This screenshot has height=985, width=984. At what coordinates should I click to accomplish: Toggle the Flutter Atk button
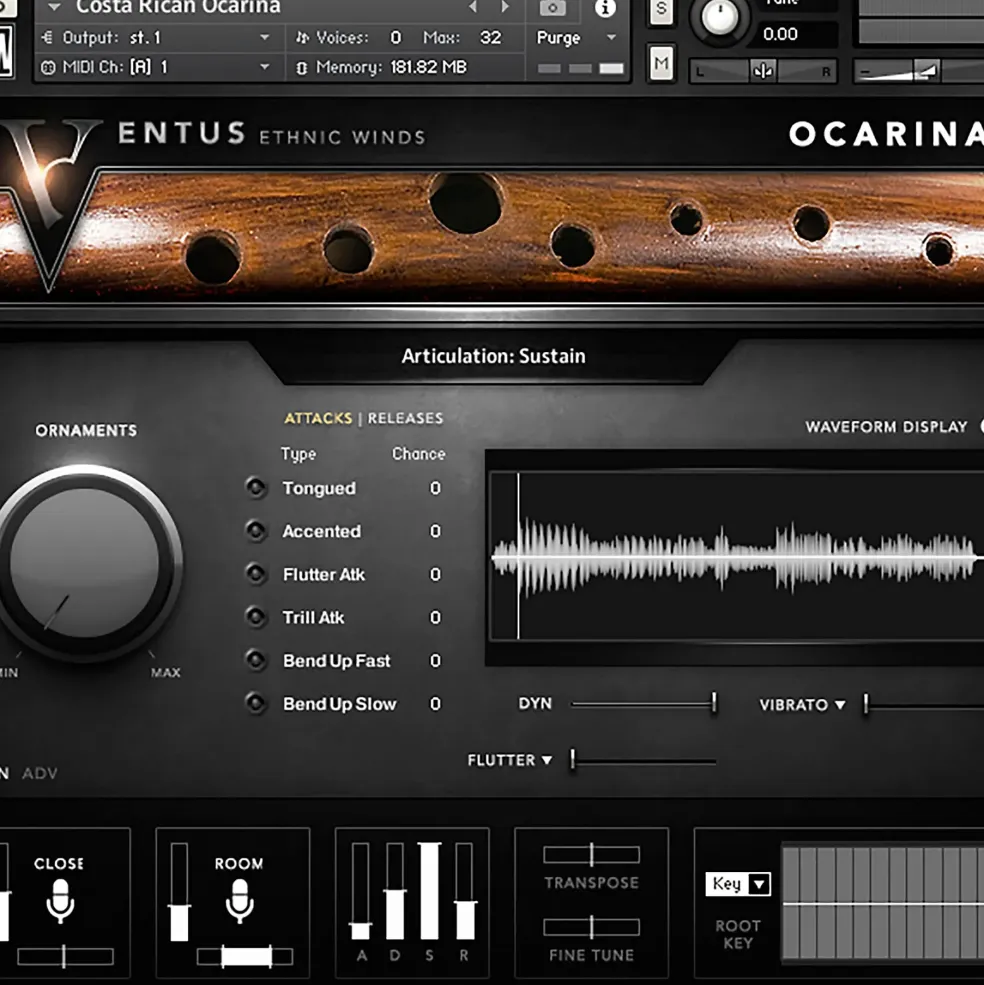(x=256, y=574)
